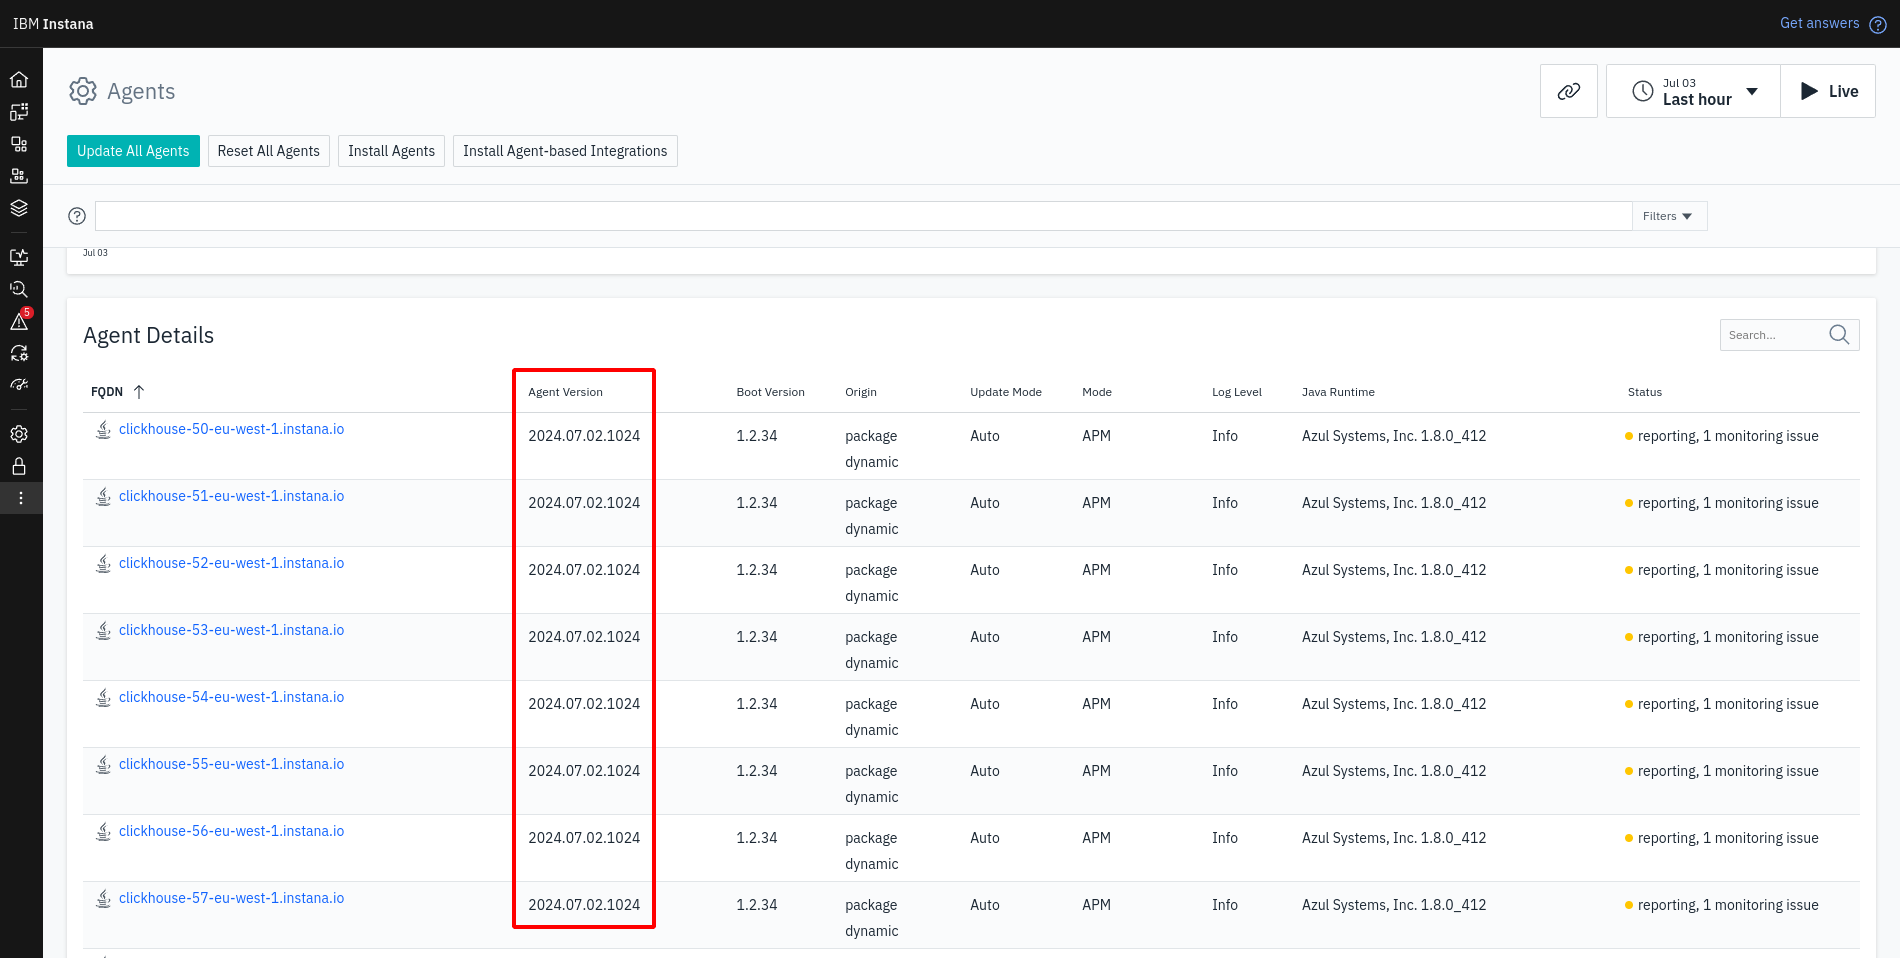Click the clock icon in time picker
The image size is (1900, 958).
click(x=1643, y=91)
